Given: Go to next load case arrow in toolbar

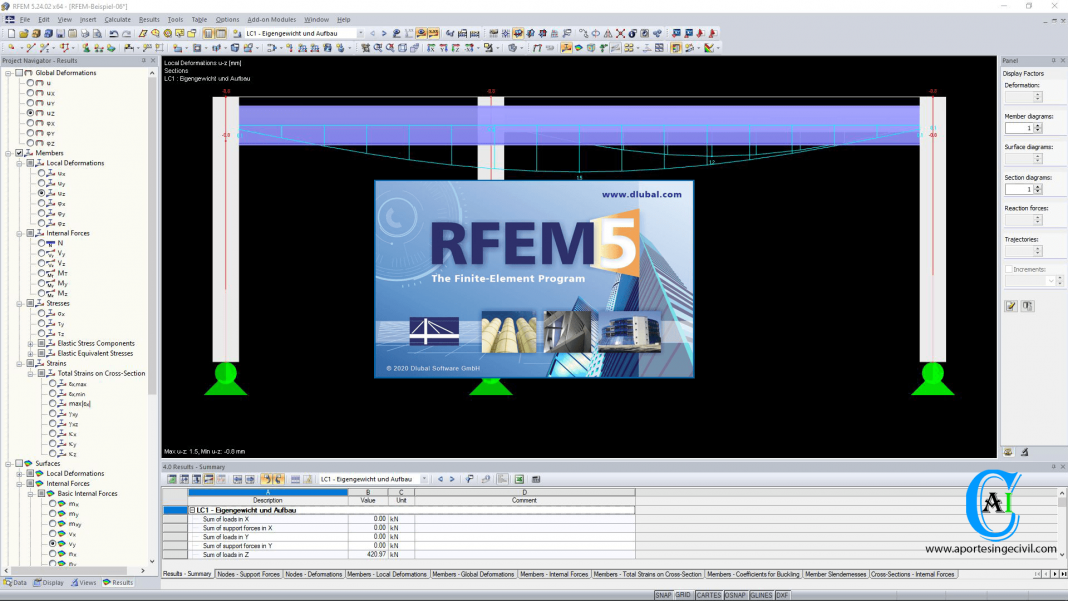Looking at the screenshot, I should tap(384, 33).
